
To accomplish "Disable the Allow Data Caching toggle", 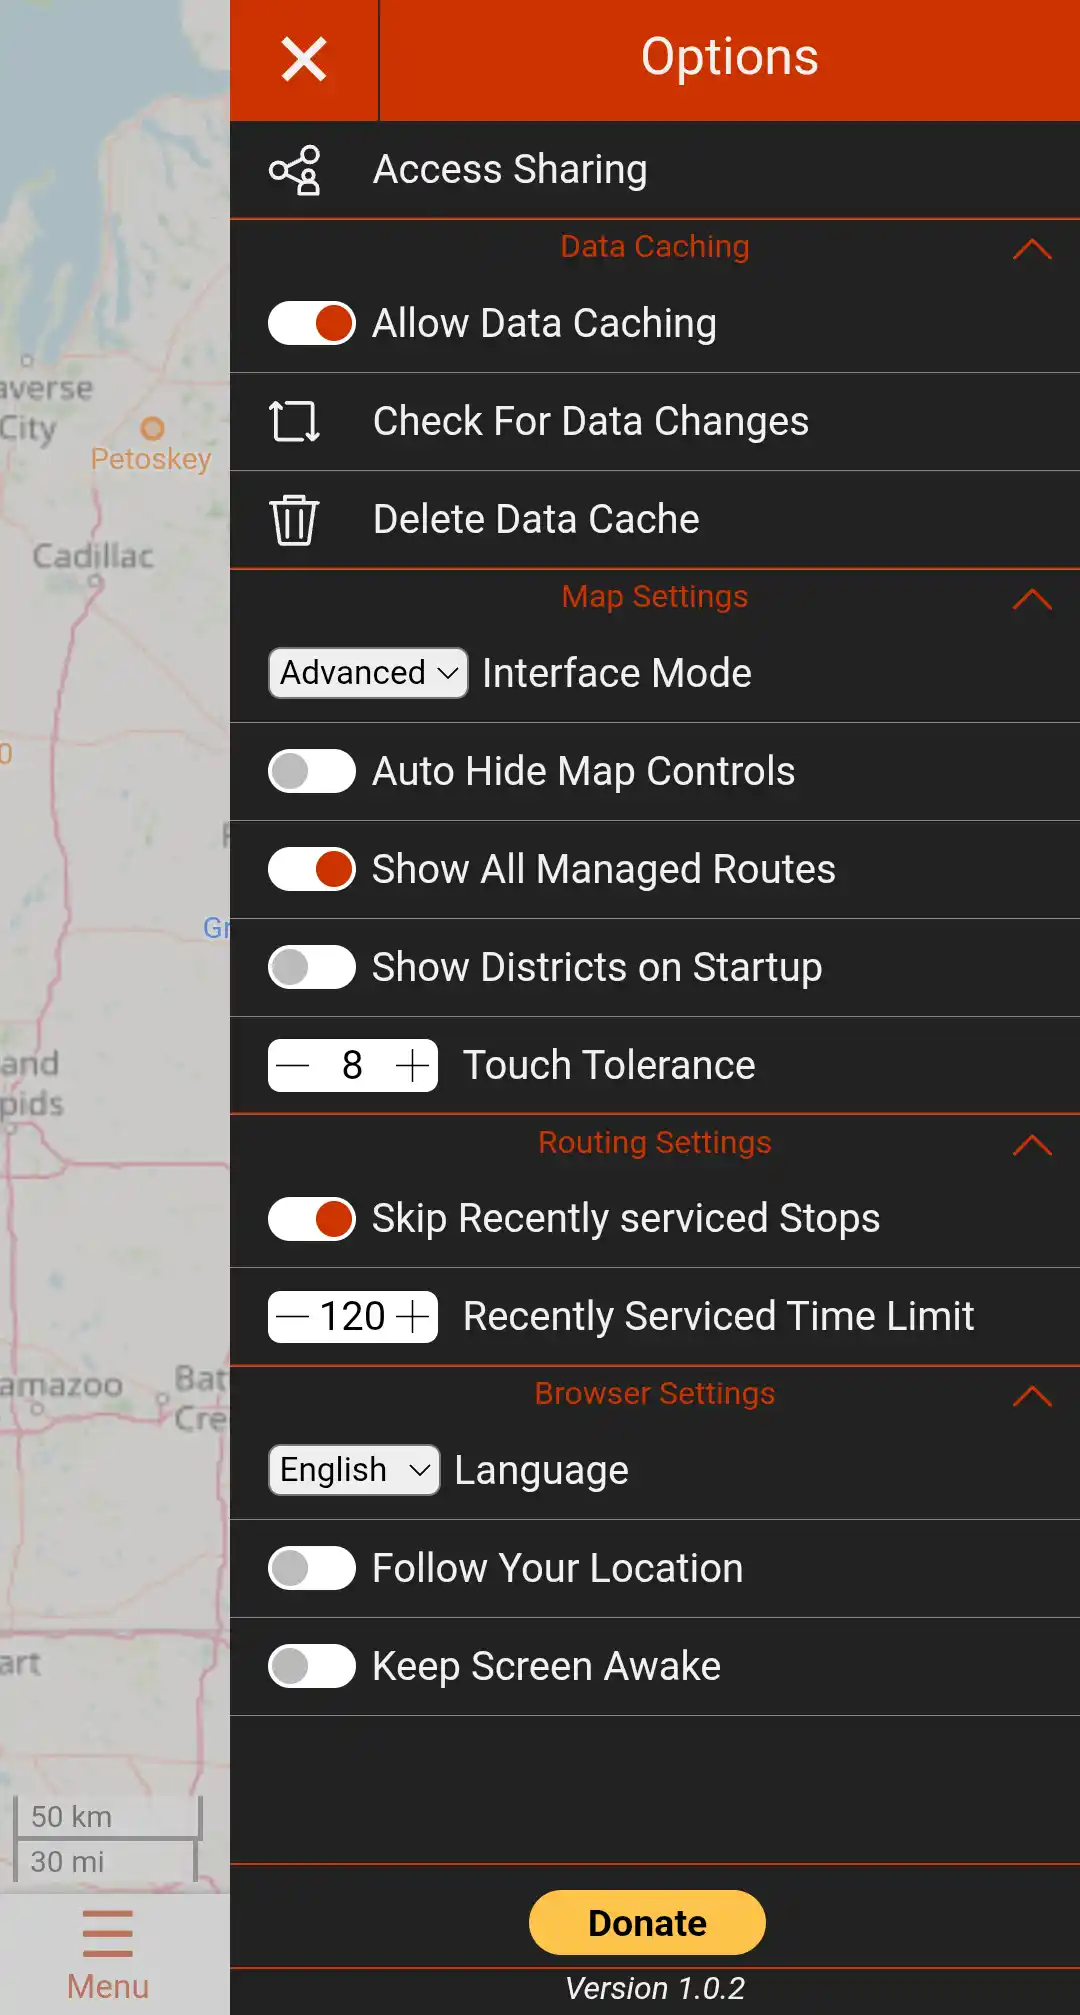I will point(312,323).
